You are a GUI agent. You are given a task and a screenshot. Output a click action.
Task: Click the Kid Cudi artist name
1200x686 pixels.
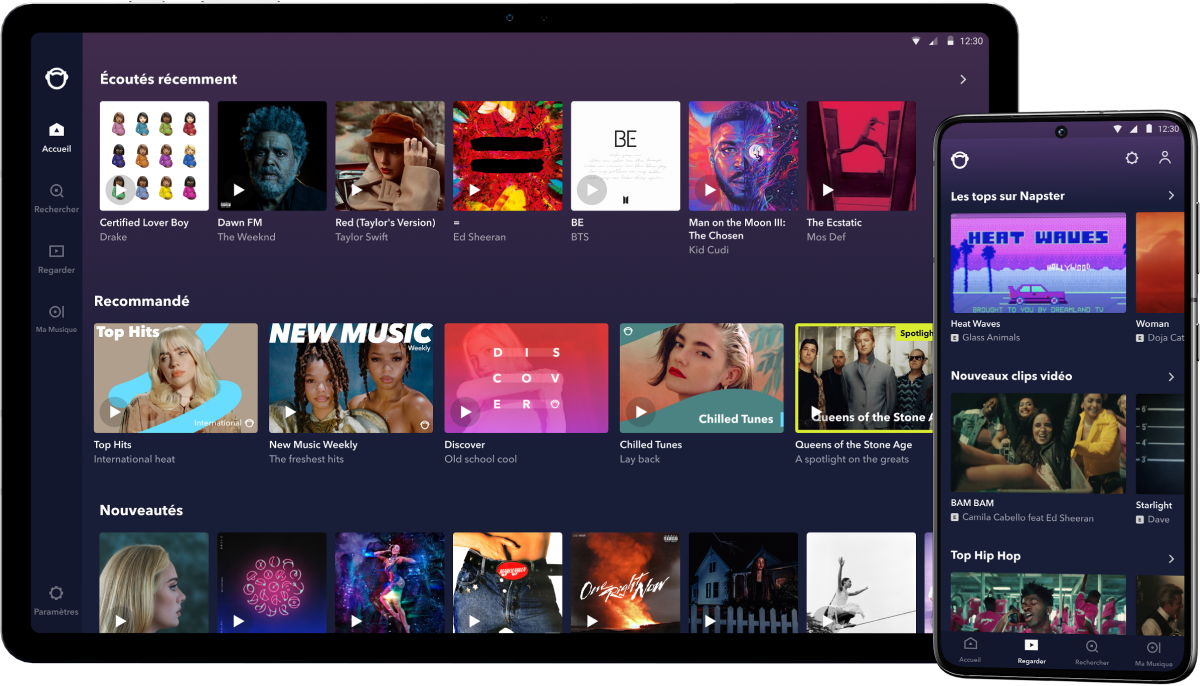click(x=709, y=250)
